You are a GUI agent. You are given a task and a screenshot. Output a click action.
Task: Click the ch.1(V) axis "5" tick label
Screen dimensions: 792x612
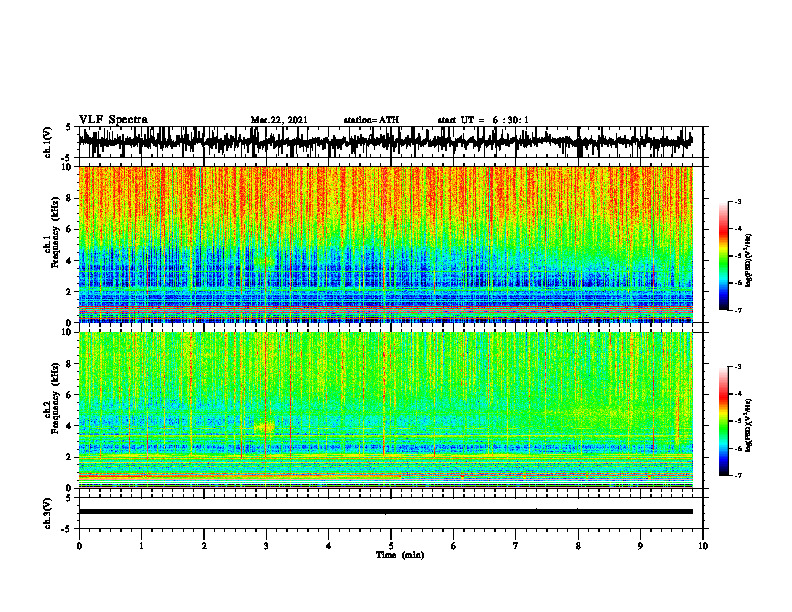(69, 128)
